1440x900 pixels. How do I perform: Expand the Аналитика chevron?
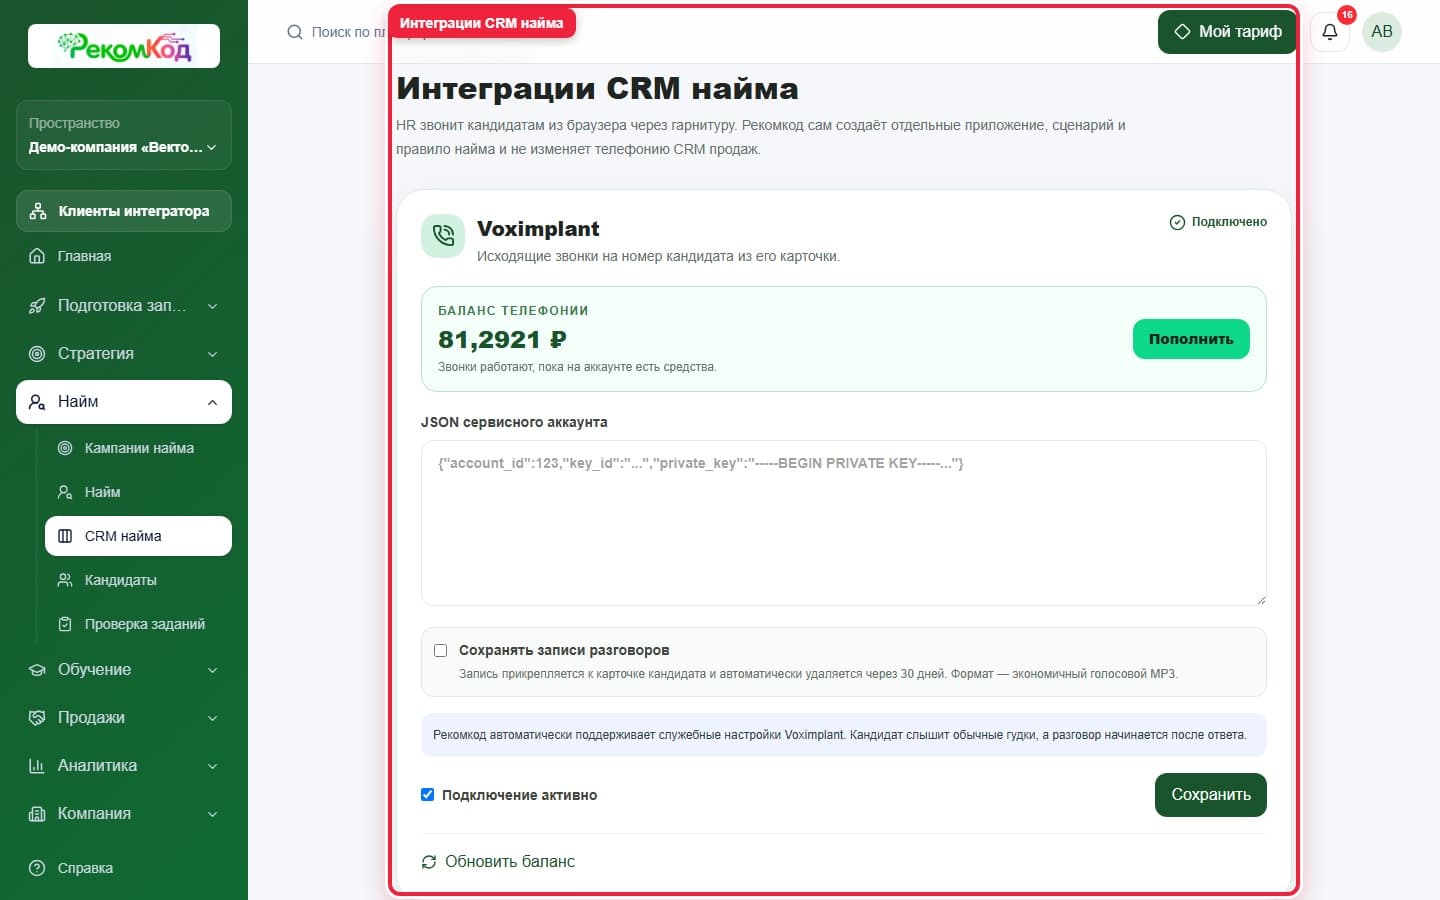click(x=212, y=766)
